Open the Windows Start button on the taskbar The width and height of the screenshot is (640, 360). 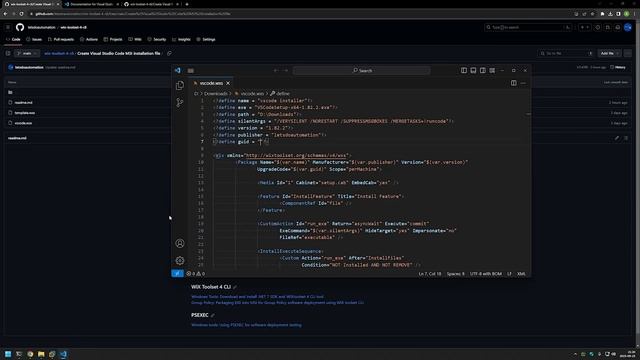8,354
